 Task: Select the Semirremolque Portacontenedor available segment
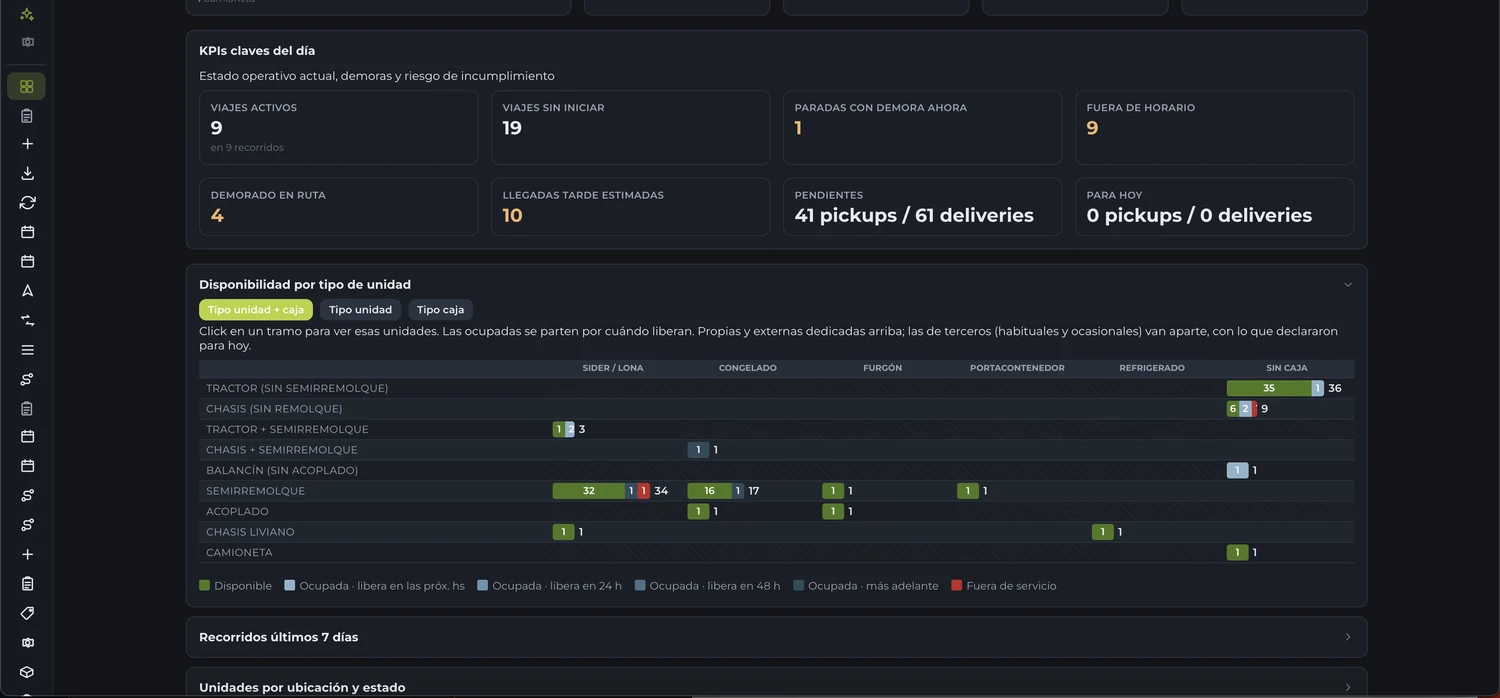(968, 491)
